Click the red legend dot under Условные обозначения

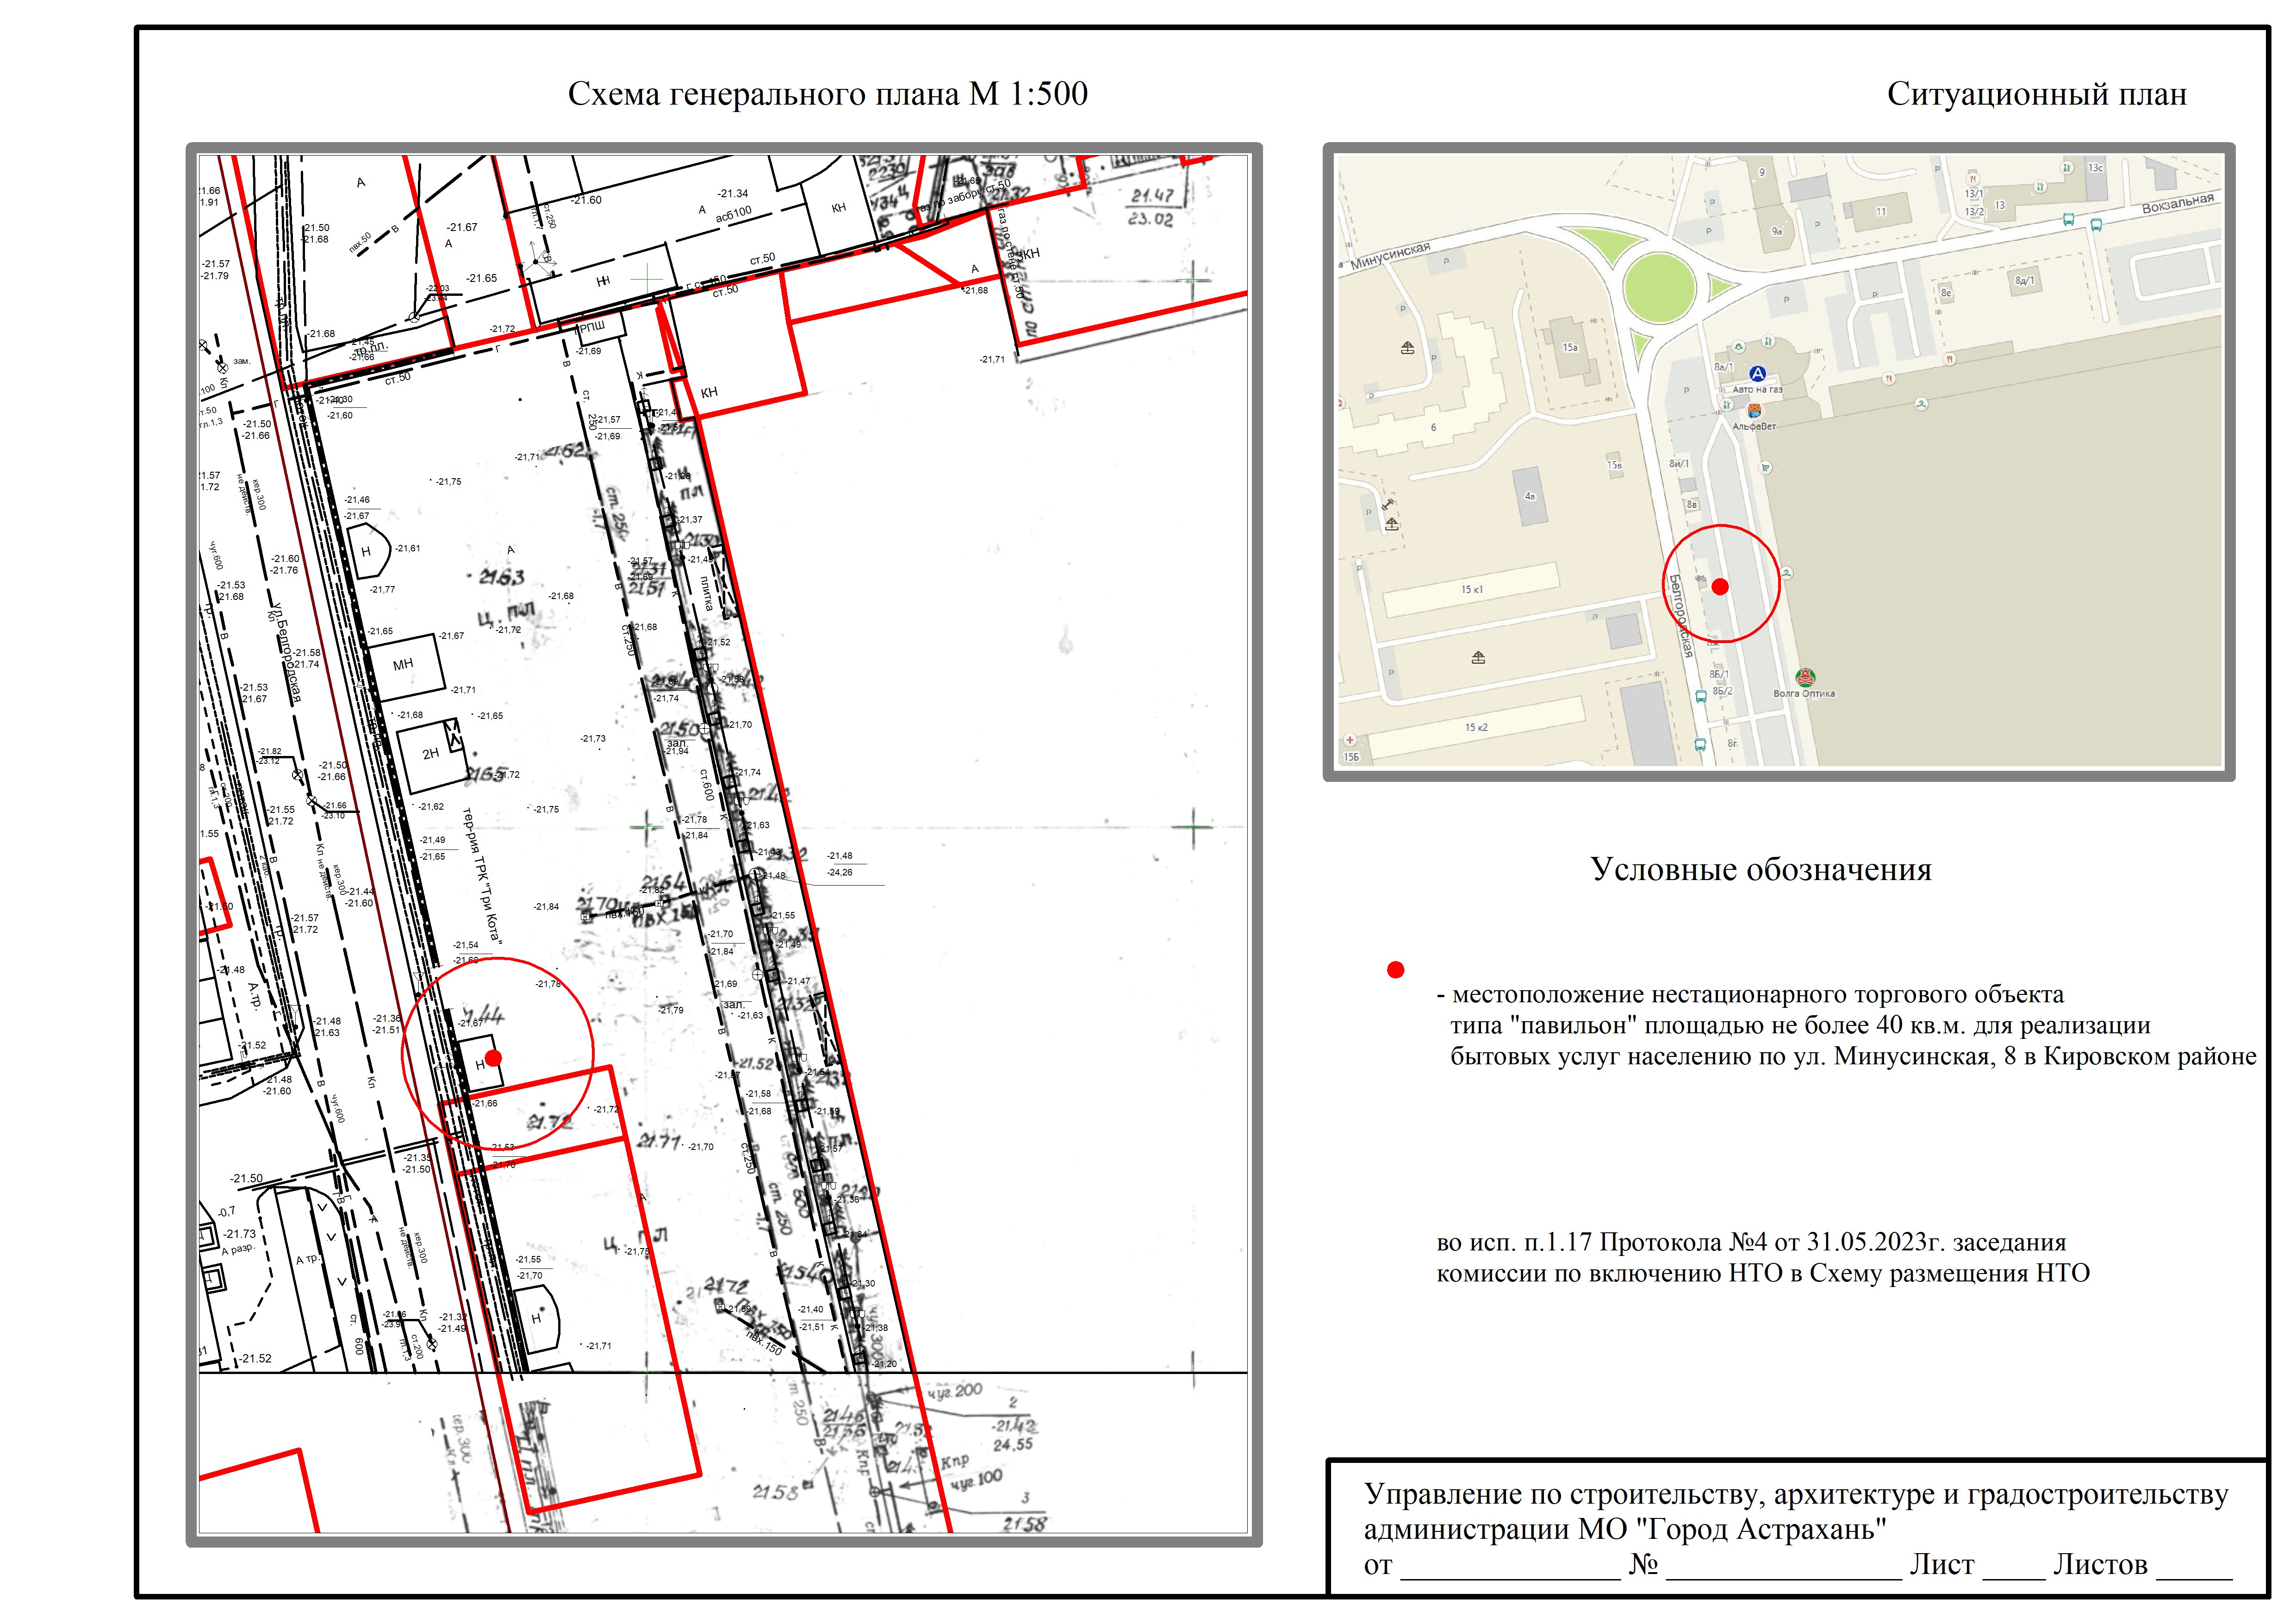[x=1396, y=970]
